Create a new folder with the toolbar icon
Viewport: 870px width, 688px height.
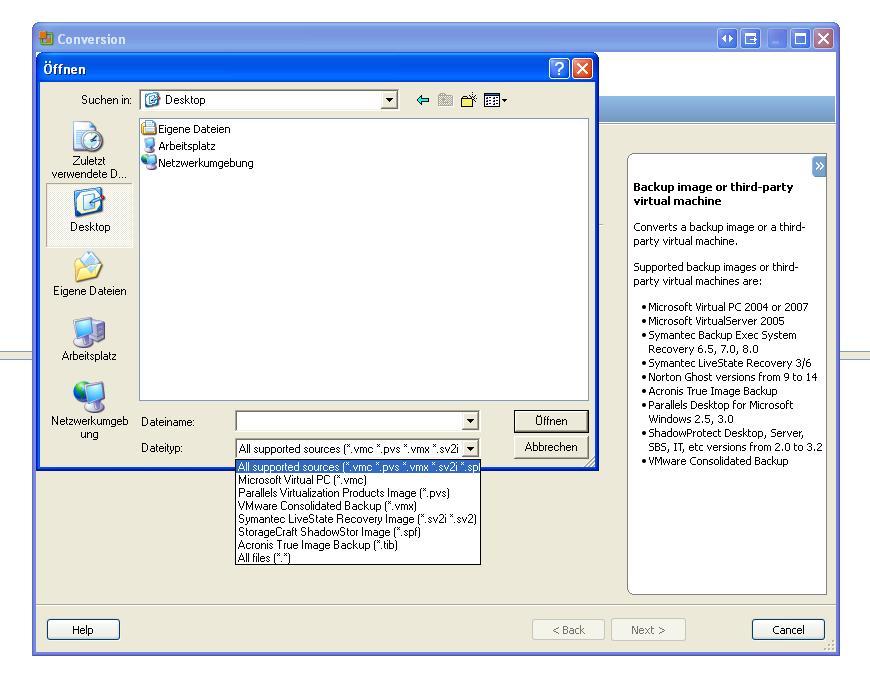coord(468,100)
